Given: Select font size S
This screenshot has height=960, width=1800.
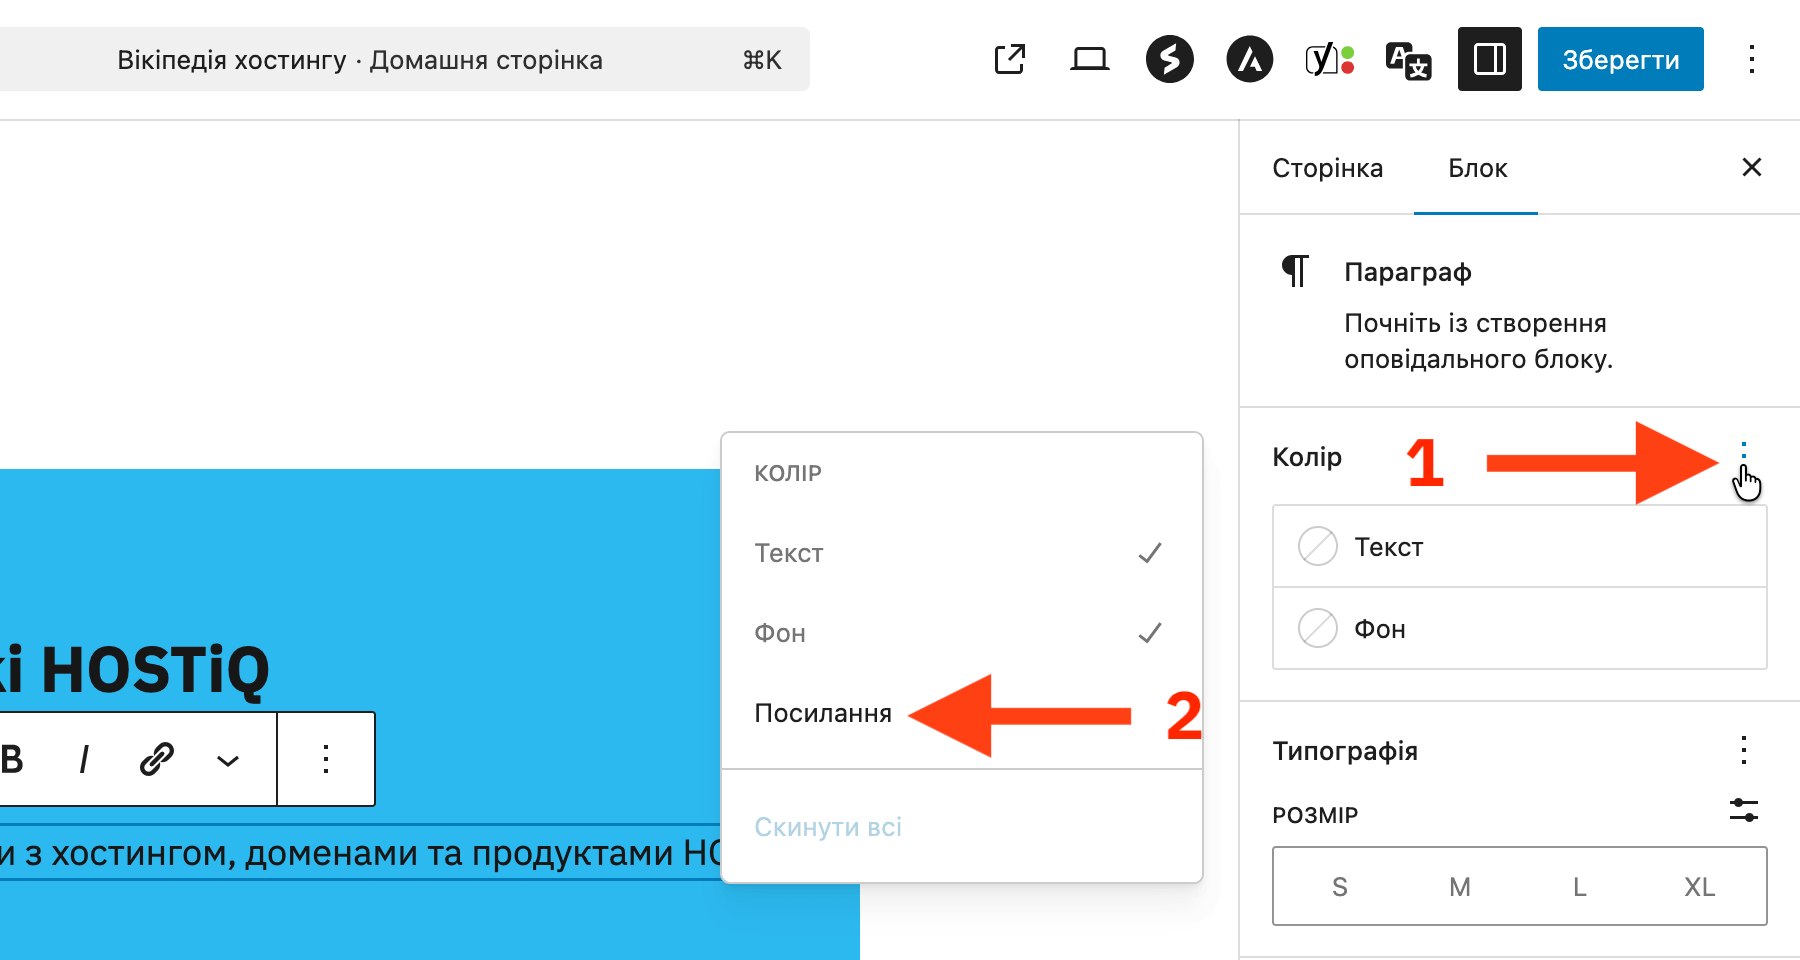Looking at the screenshot, I should pos(1339,886).
